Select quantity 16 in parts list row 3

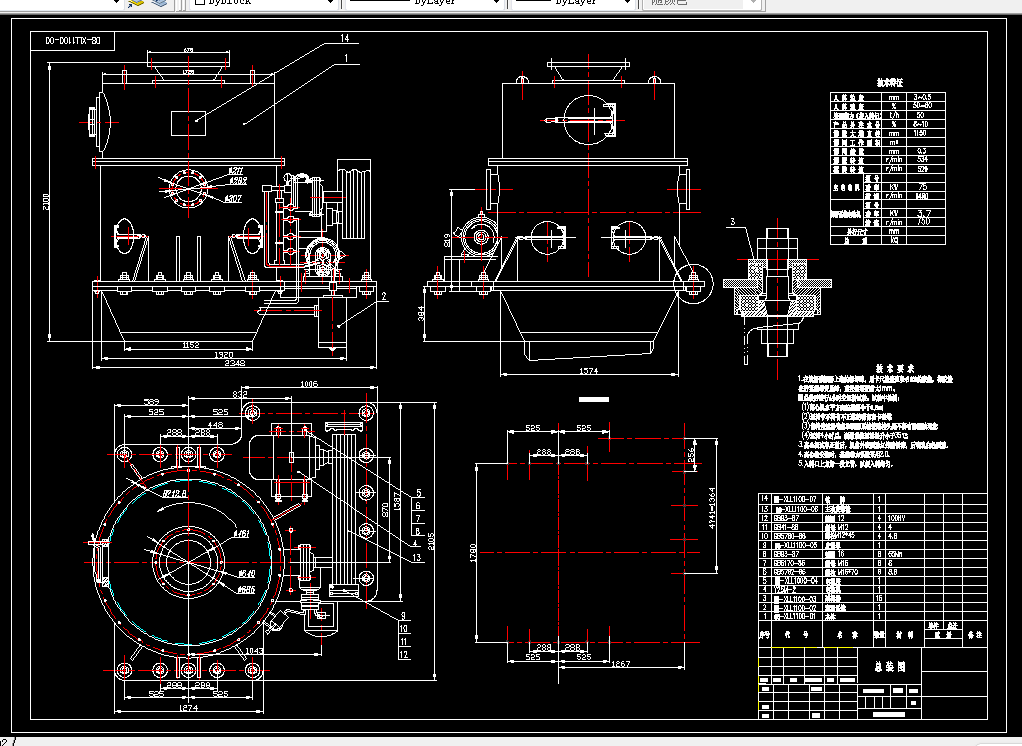click(879, 598)
